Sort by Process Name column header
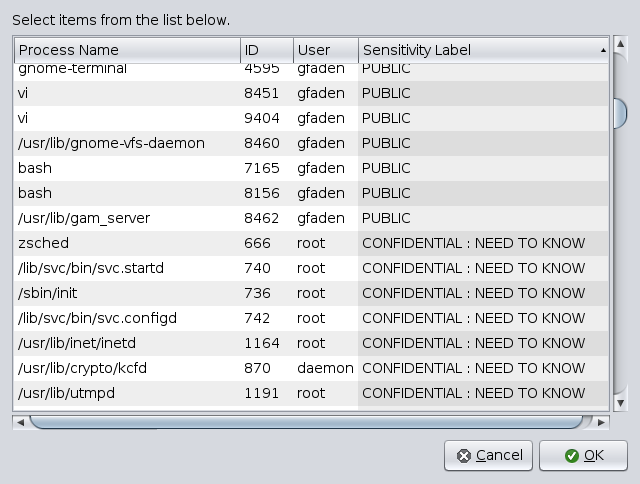 tap(126, 50)
